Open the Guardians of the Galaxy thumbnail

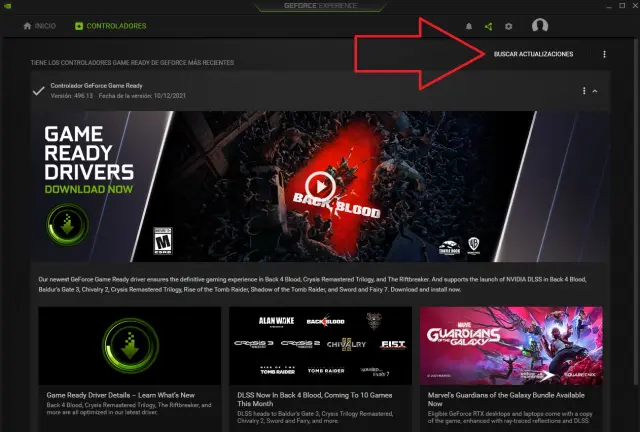pos(510,345)
